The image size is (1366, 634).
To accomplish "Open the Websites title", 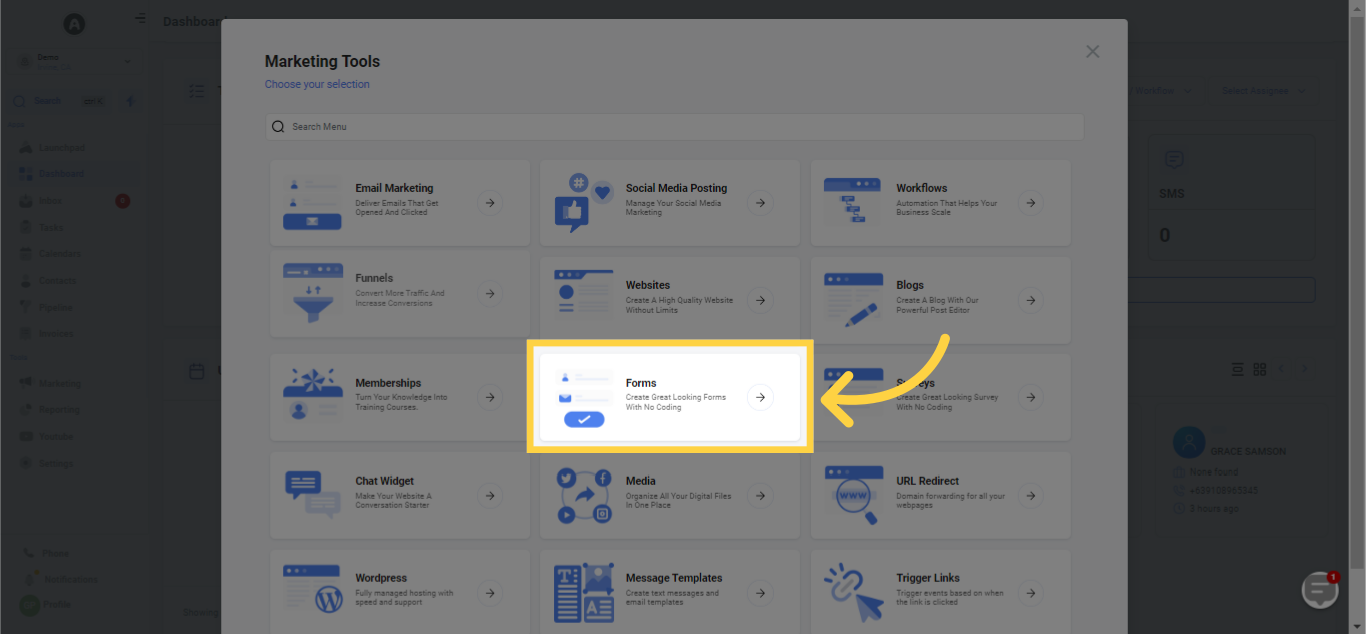I will coord(648,285).
